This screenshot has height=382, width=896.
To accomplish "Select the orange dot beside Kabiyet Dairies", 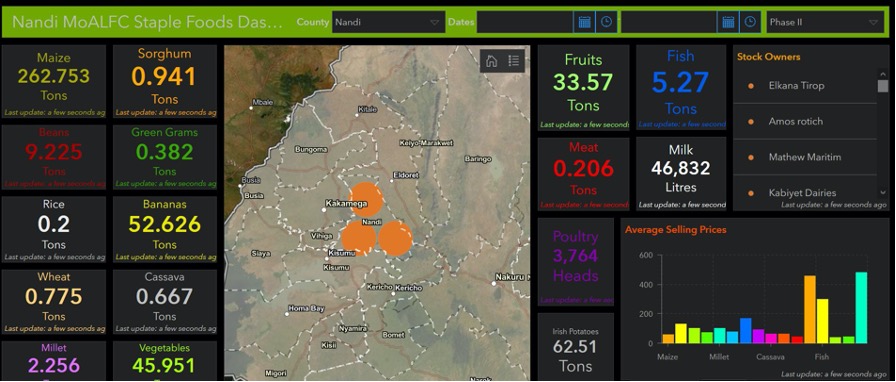I will 751,193.
